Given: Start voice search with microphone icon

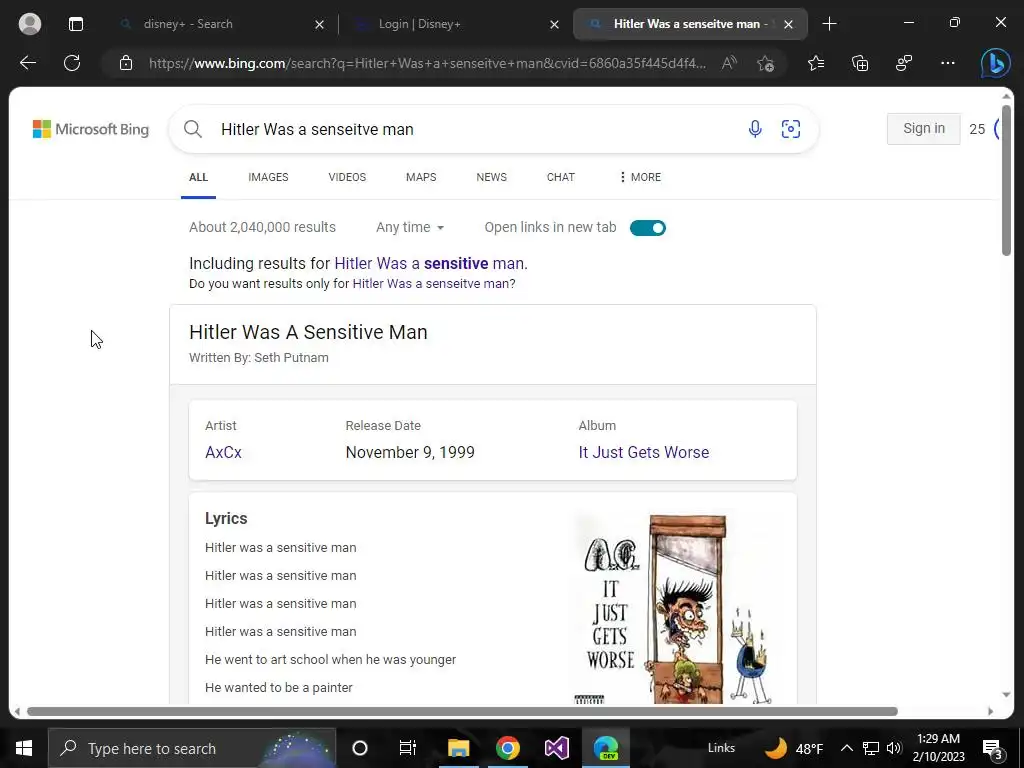Looking at the screenshot, I should click(755, 129).
